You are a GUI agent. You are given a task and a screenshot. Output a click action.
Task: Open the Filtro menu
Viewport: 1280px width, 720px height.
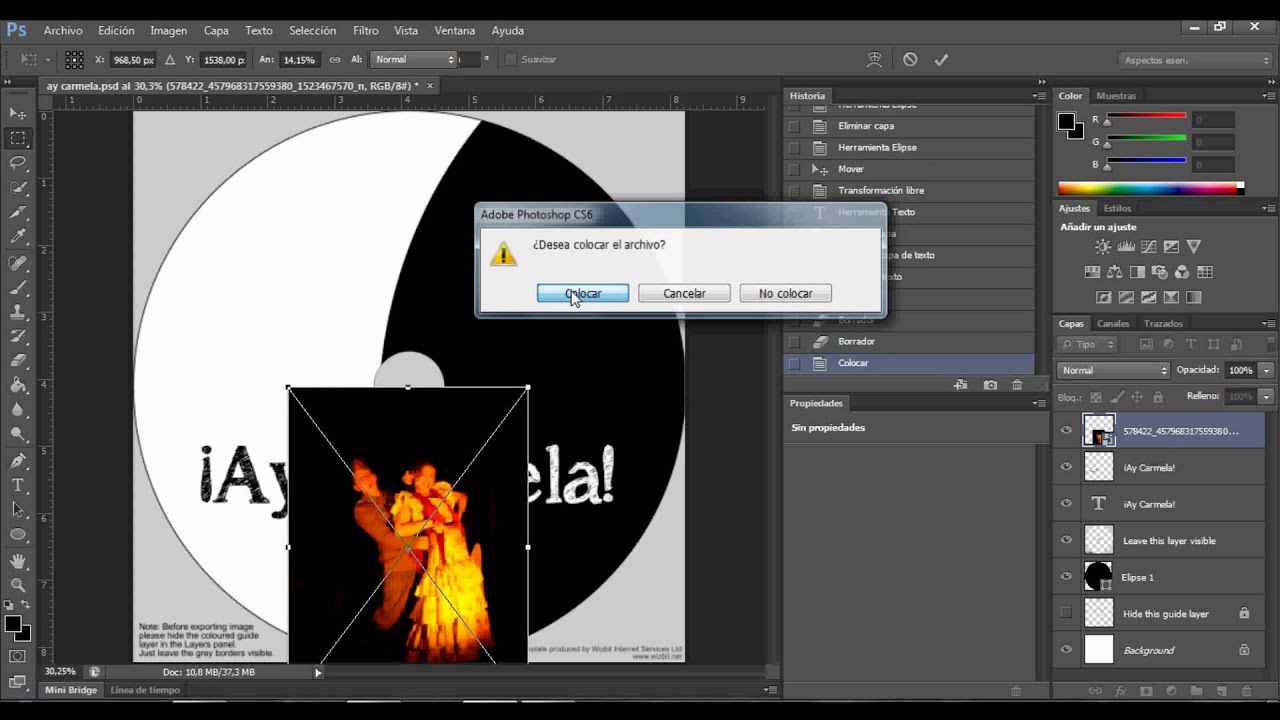pos(365,31)
